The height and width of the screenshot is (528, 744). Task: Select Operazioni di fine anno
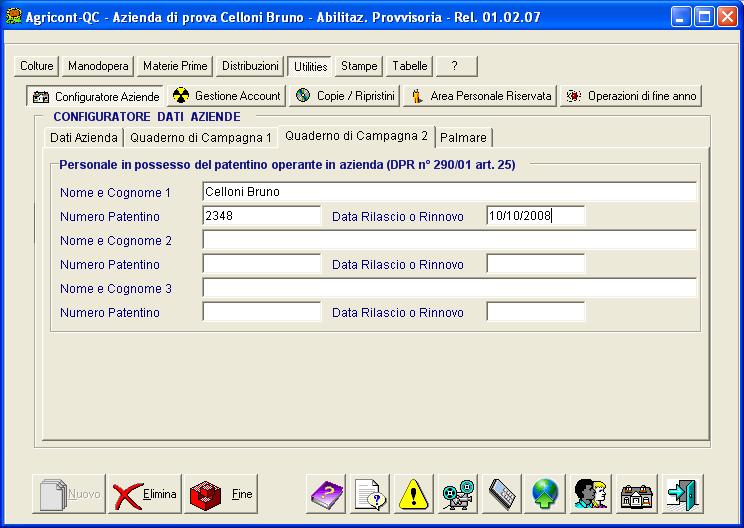coord(631,96)
